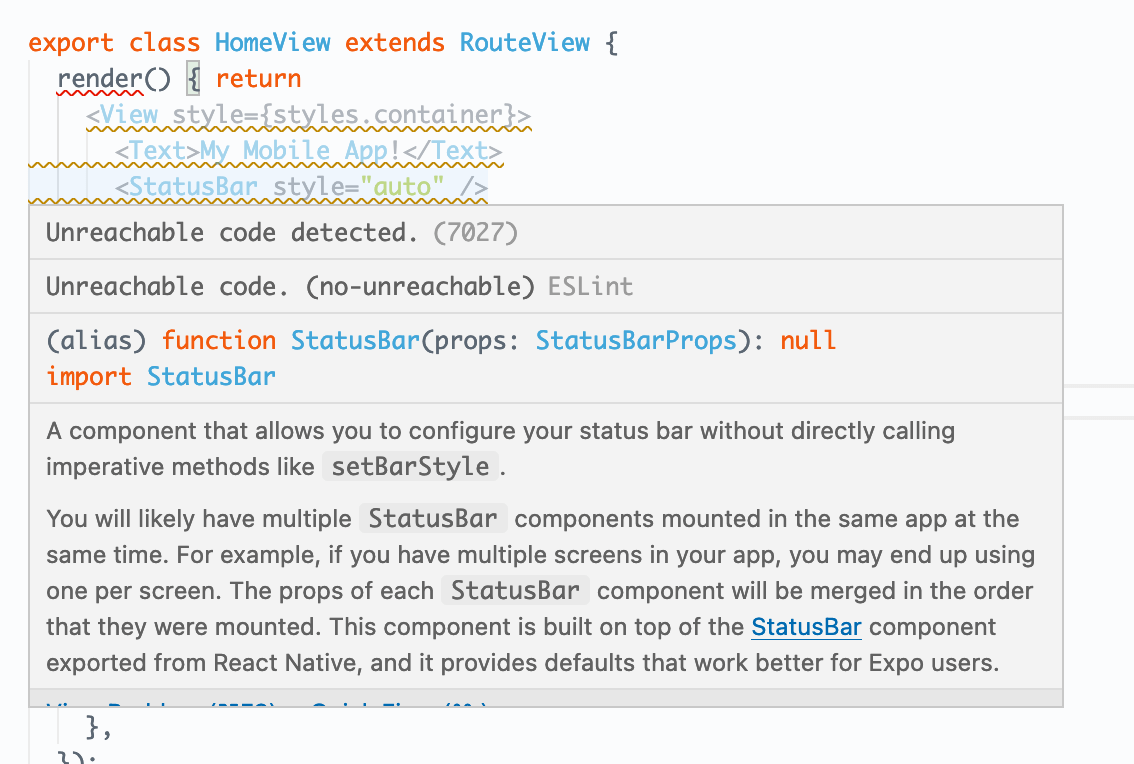Click the 'My Mobile App!' text content
Screen dimensions: 1134x764
point(300,150)
